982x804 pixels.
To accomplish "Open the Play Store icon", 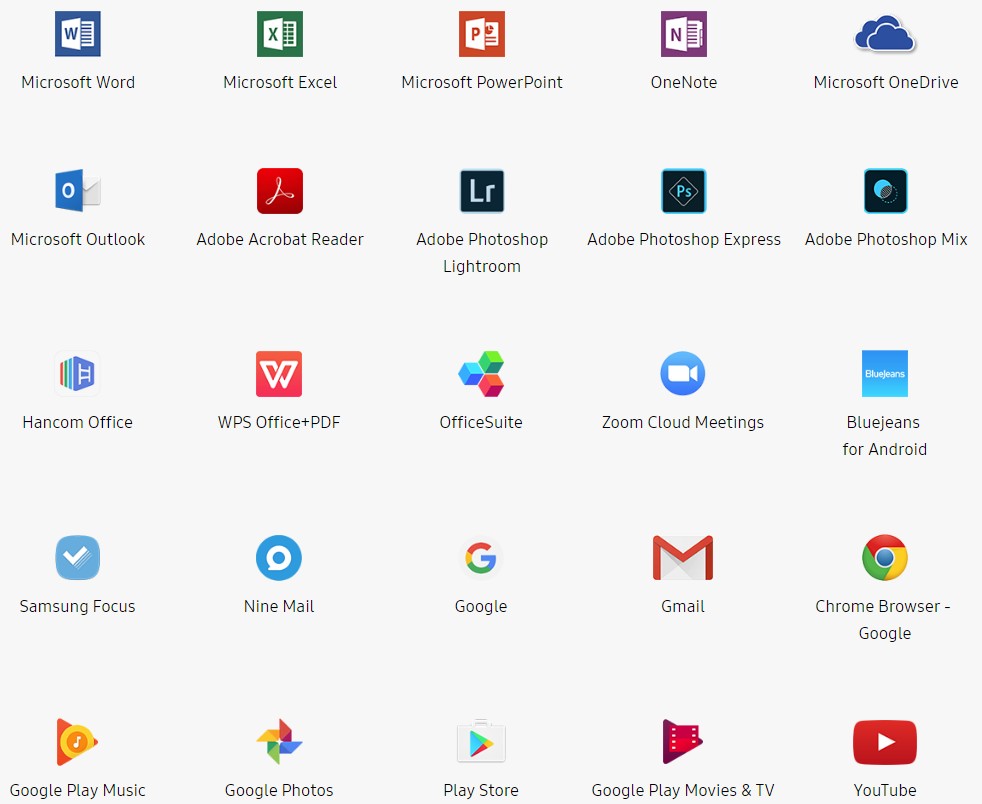I will (x=481, y=741).
